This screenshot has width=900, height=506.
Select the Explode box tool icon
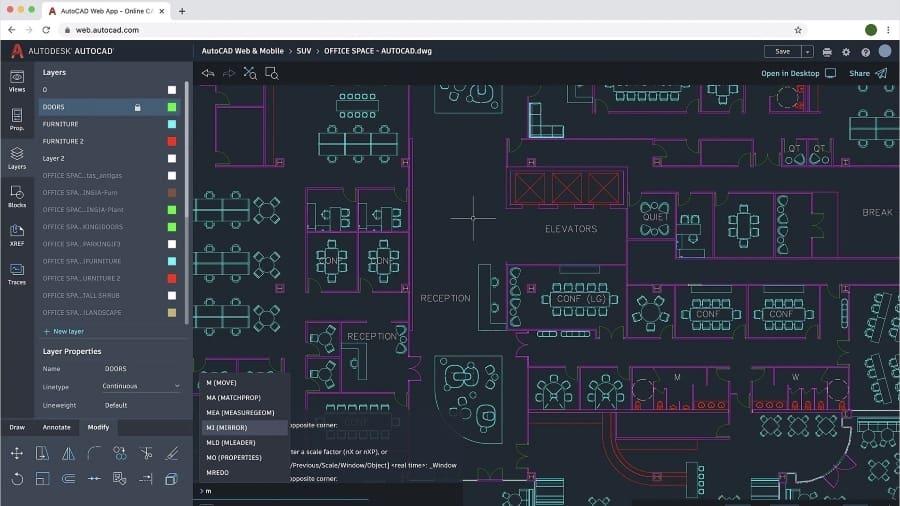(172, 478)
